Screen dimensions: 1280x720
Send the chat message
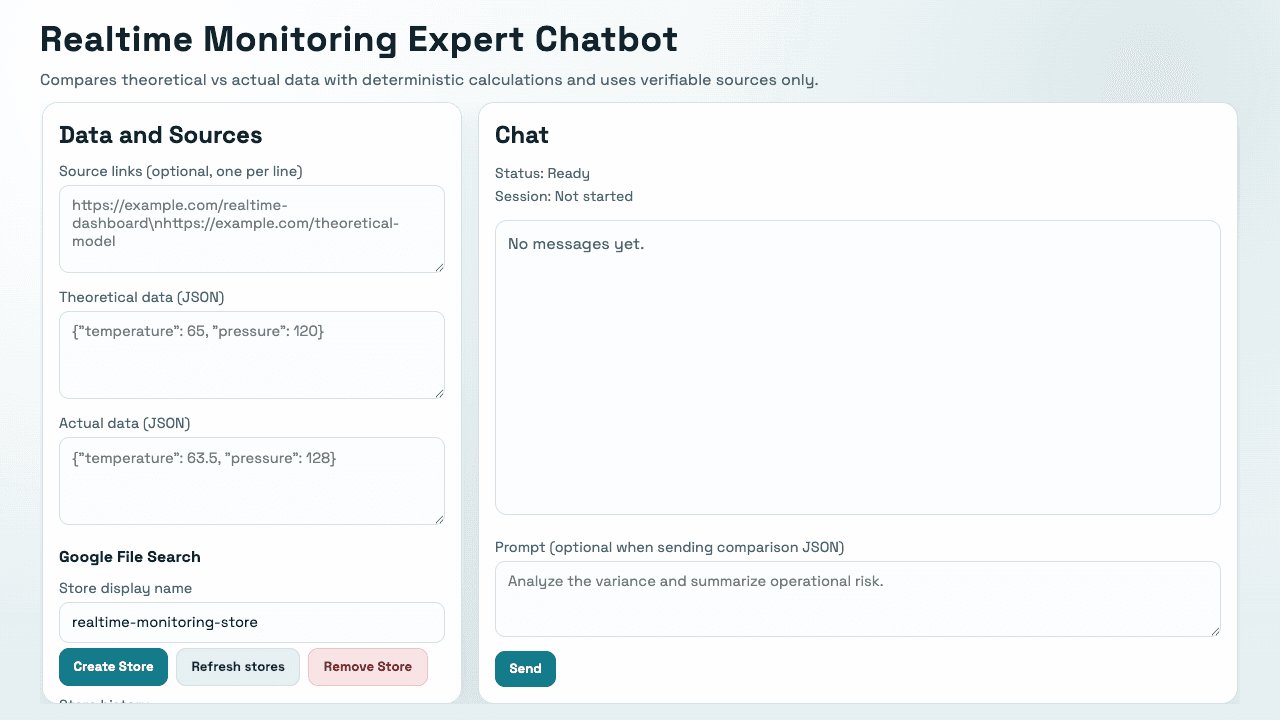click(525, 669)
